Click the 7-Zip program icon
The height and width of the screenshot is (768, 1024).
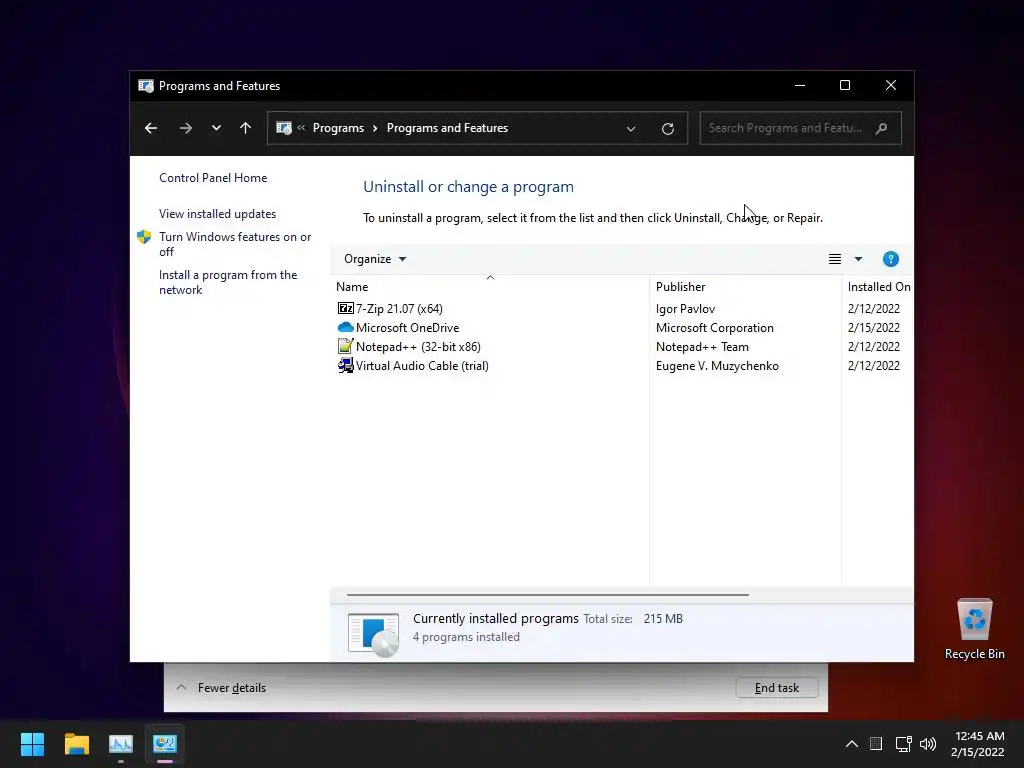345,308
